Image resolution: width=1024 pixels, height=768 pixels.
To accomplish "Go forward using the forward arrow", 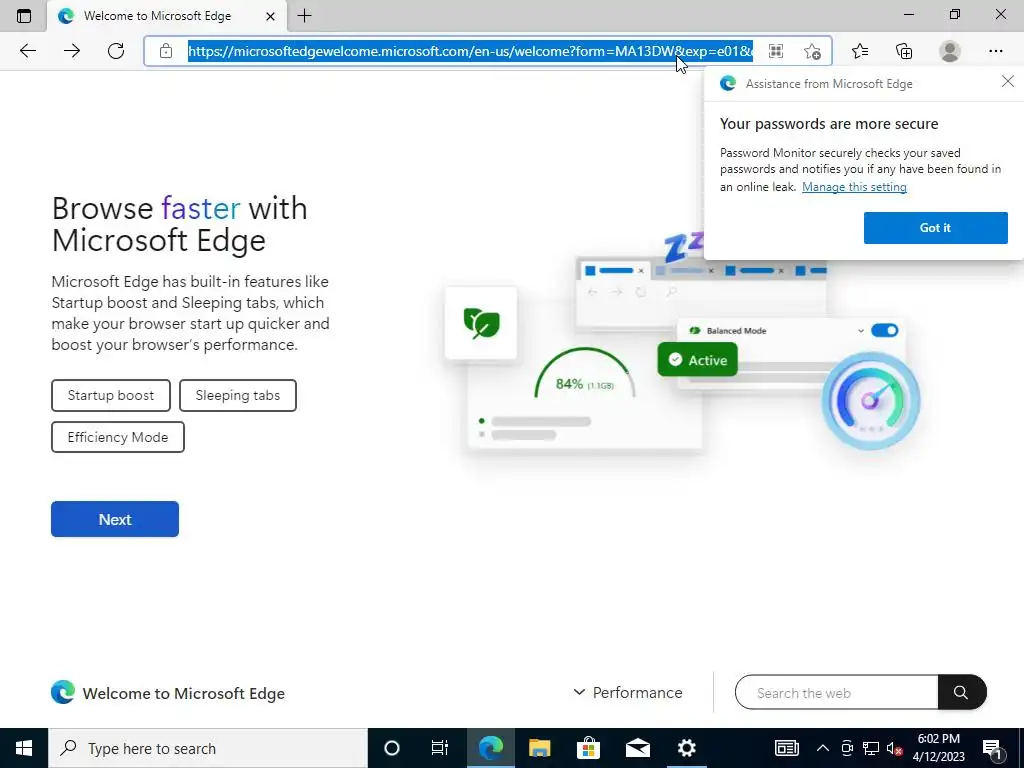I will 72,51.
